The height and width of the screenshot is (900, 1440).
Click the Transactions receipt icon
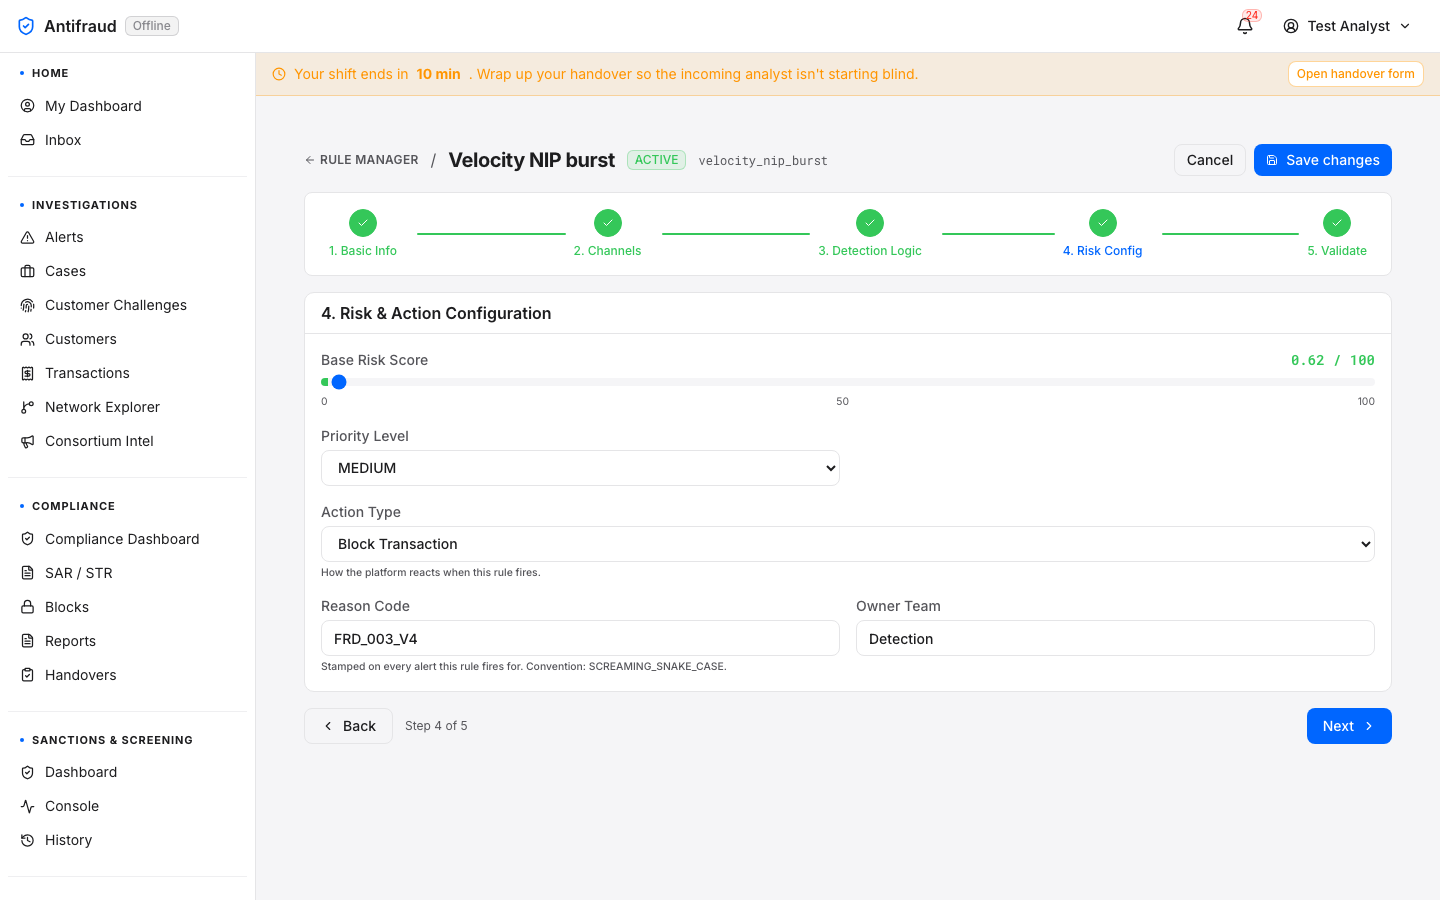pos(28,373)
